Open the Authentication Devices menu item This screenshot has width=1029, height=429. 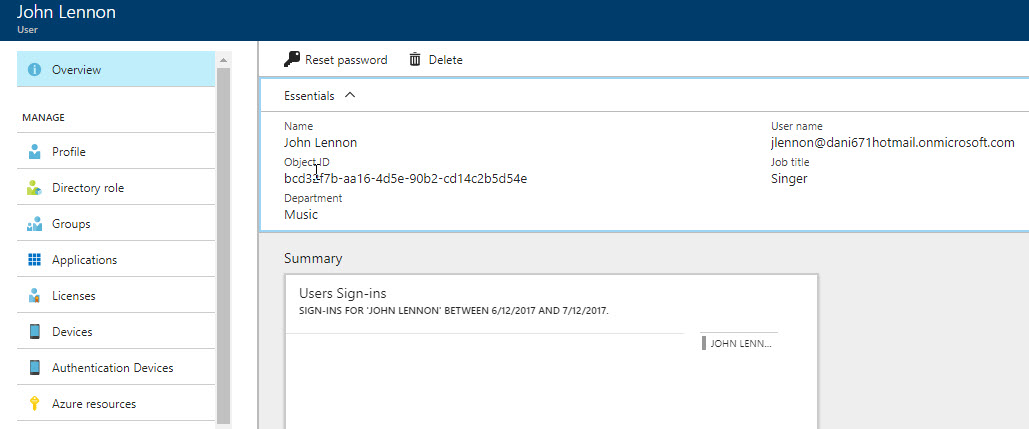[112, 368]
